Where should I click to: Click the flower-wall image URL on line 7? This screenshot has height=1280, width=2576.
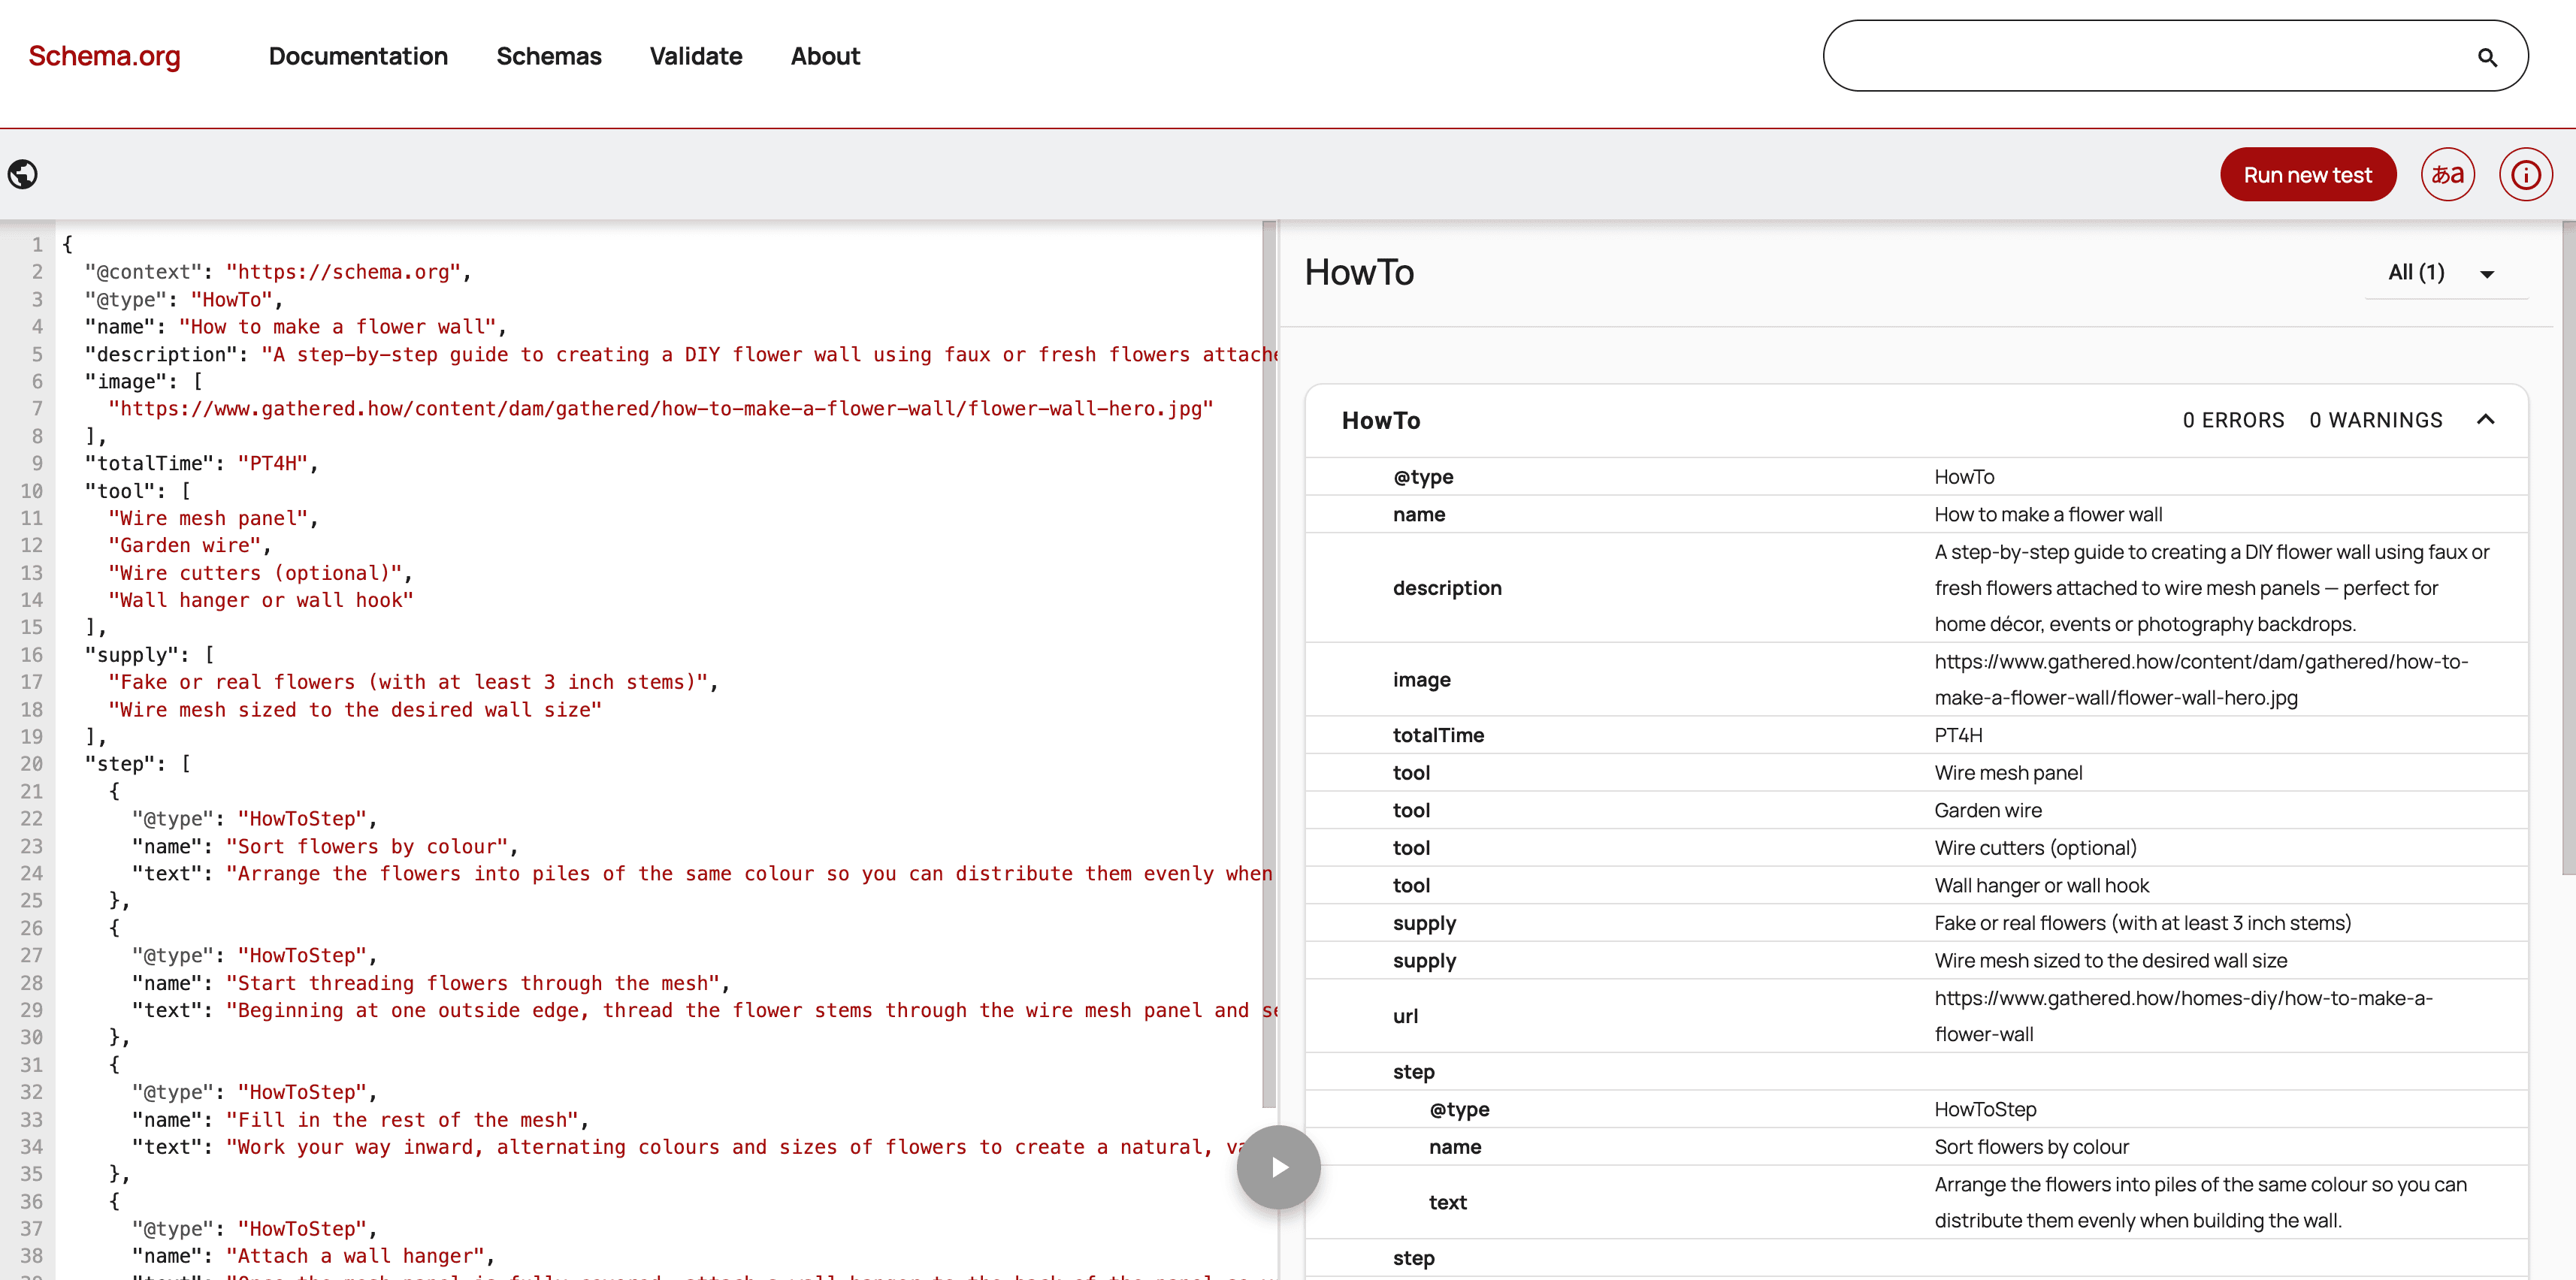[x=660, y=408]
